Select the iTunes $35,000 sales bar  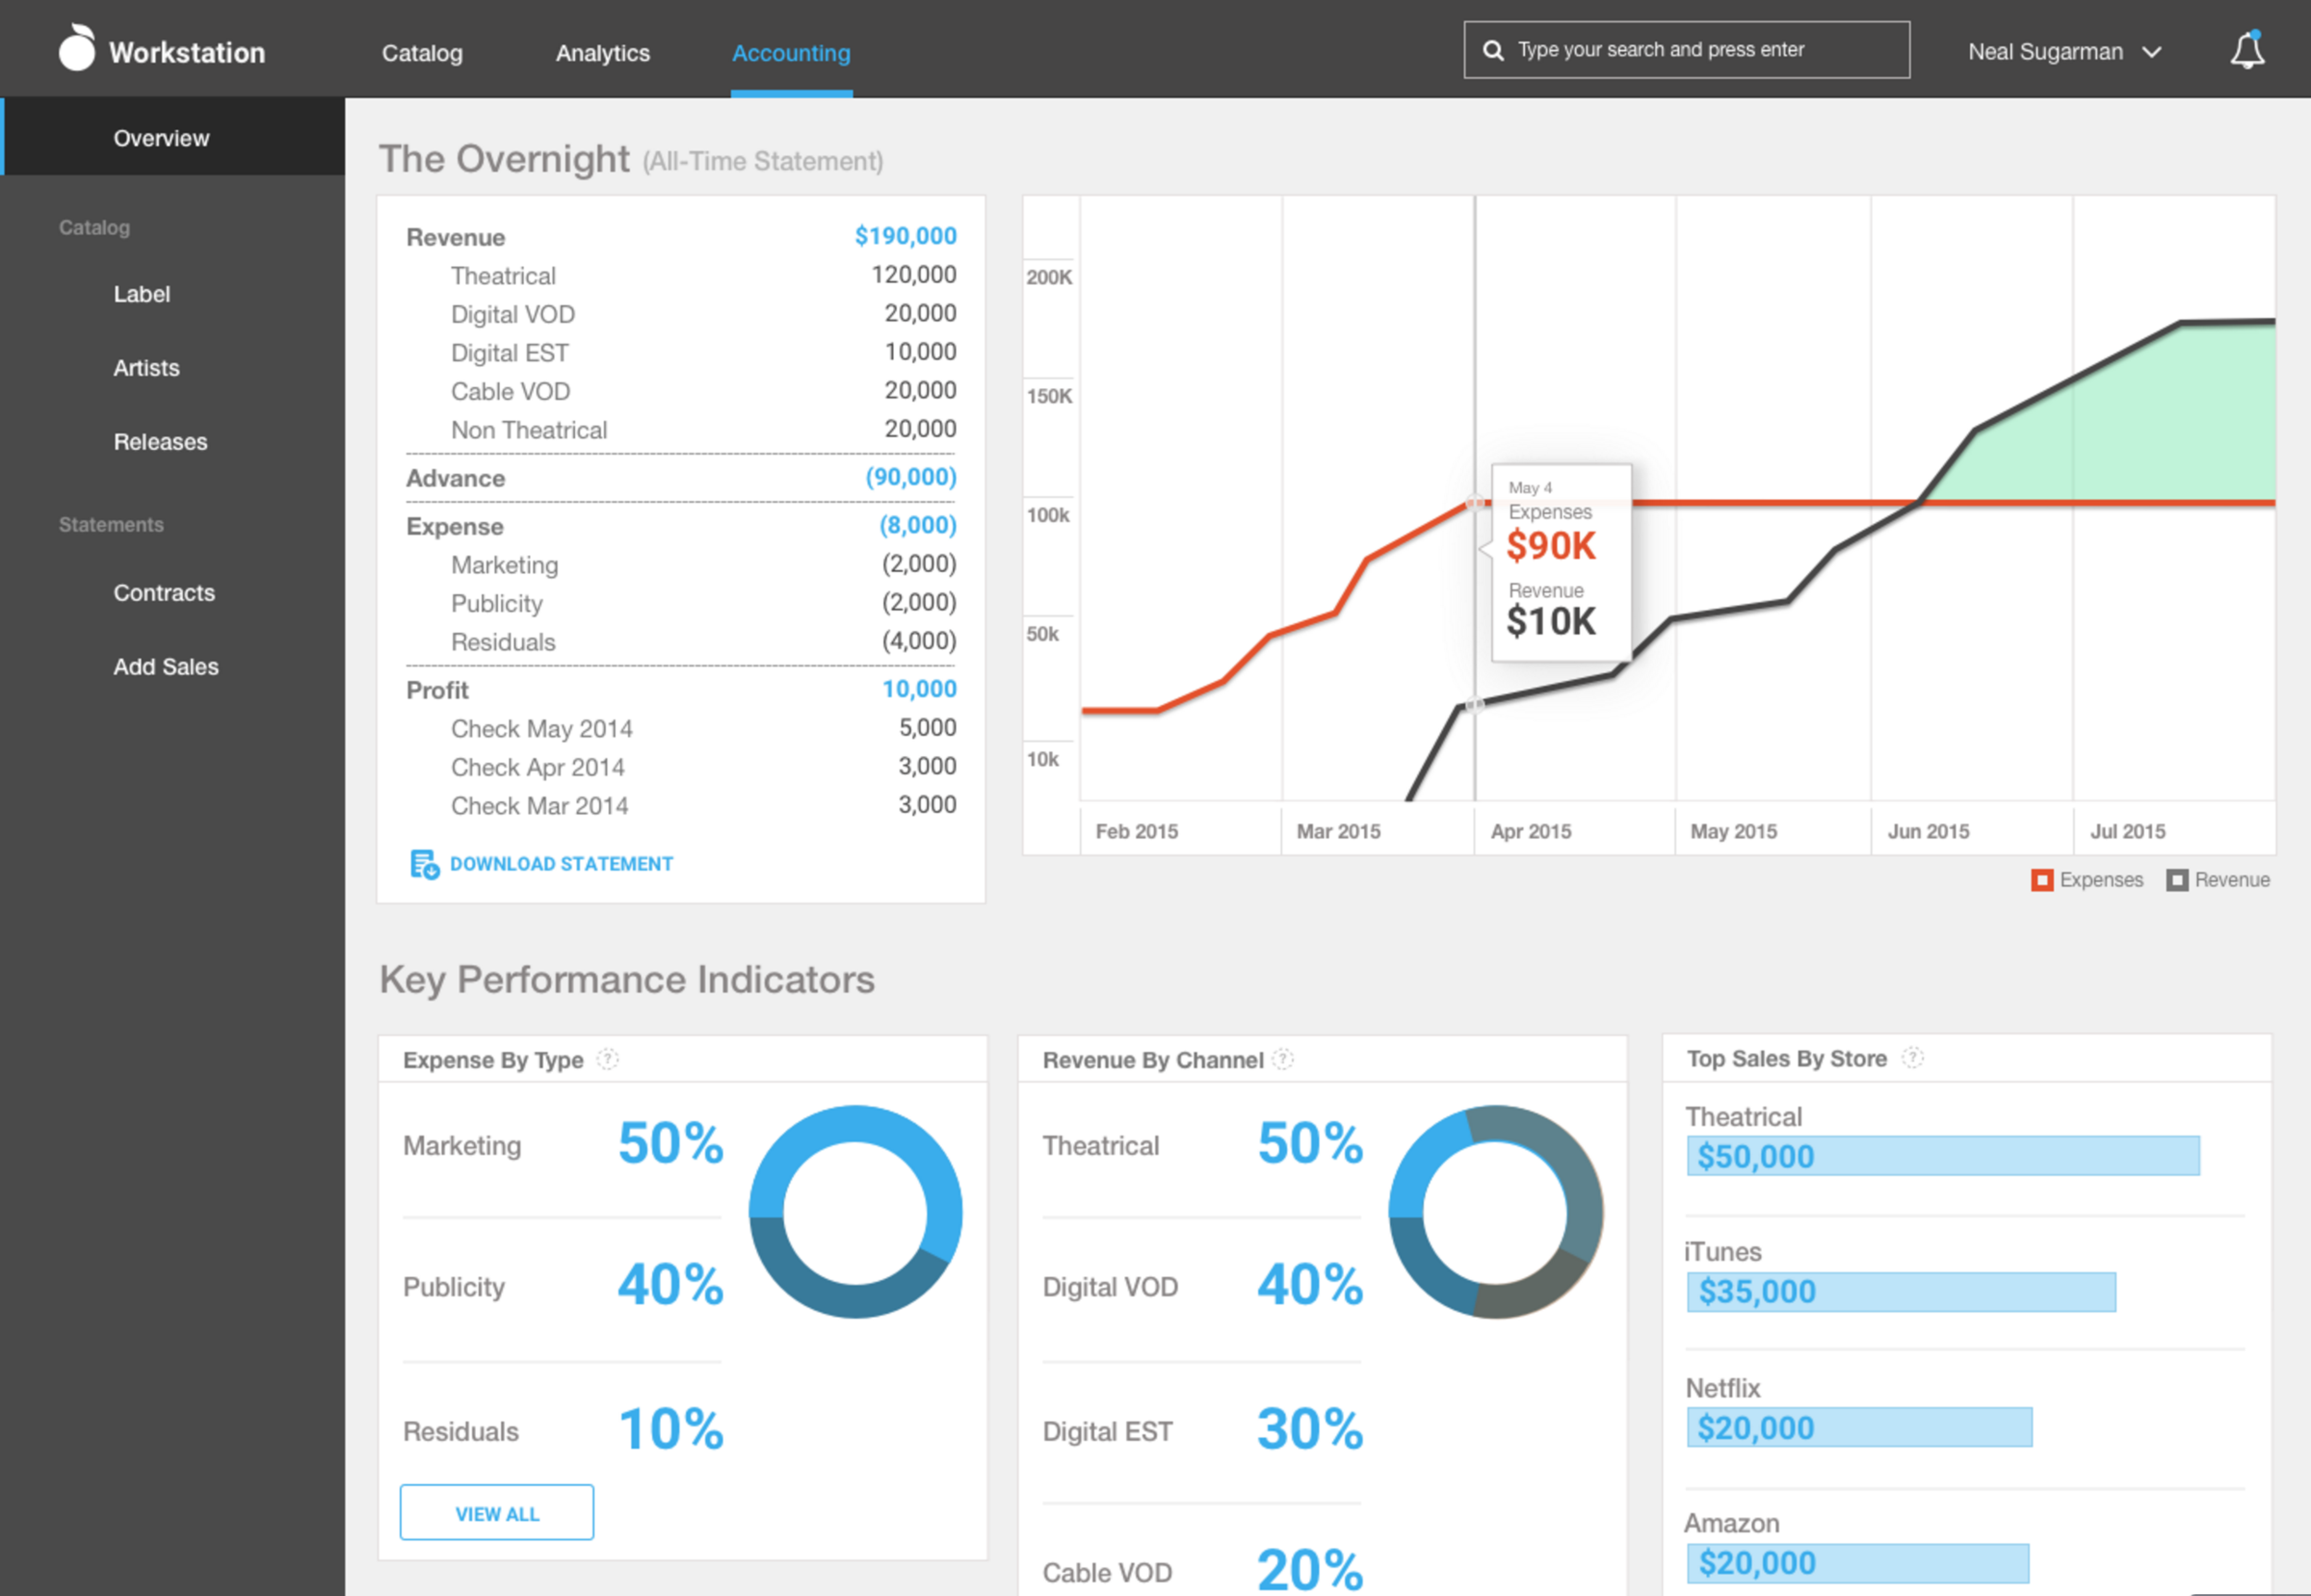pyautogui.click(x=1901, y=1292)
